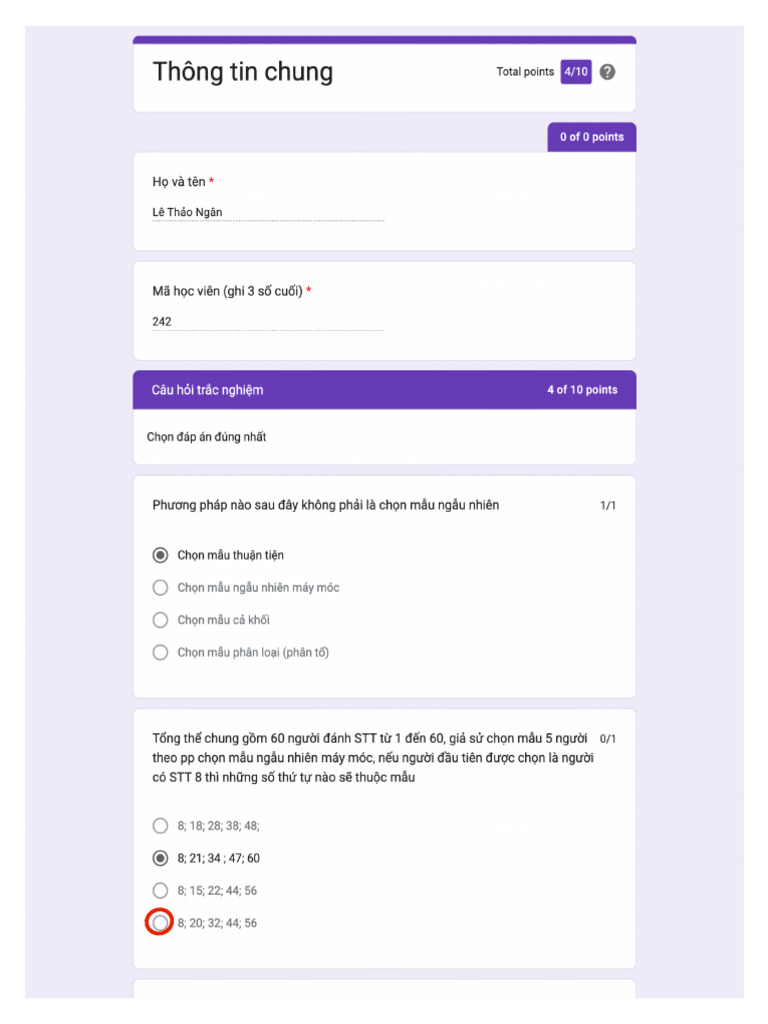
Task: Pick the answer "8; 15; 22; 44; 56"
Action: 160,890
